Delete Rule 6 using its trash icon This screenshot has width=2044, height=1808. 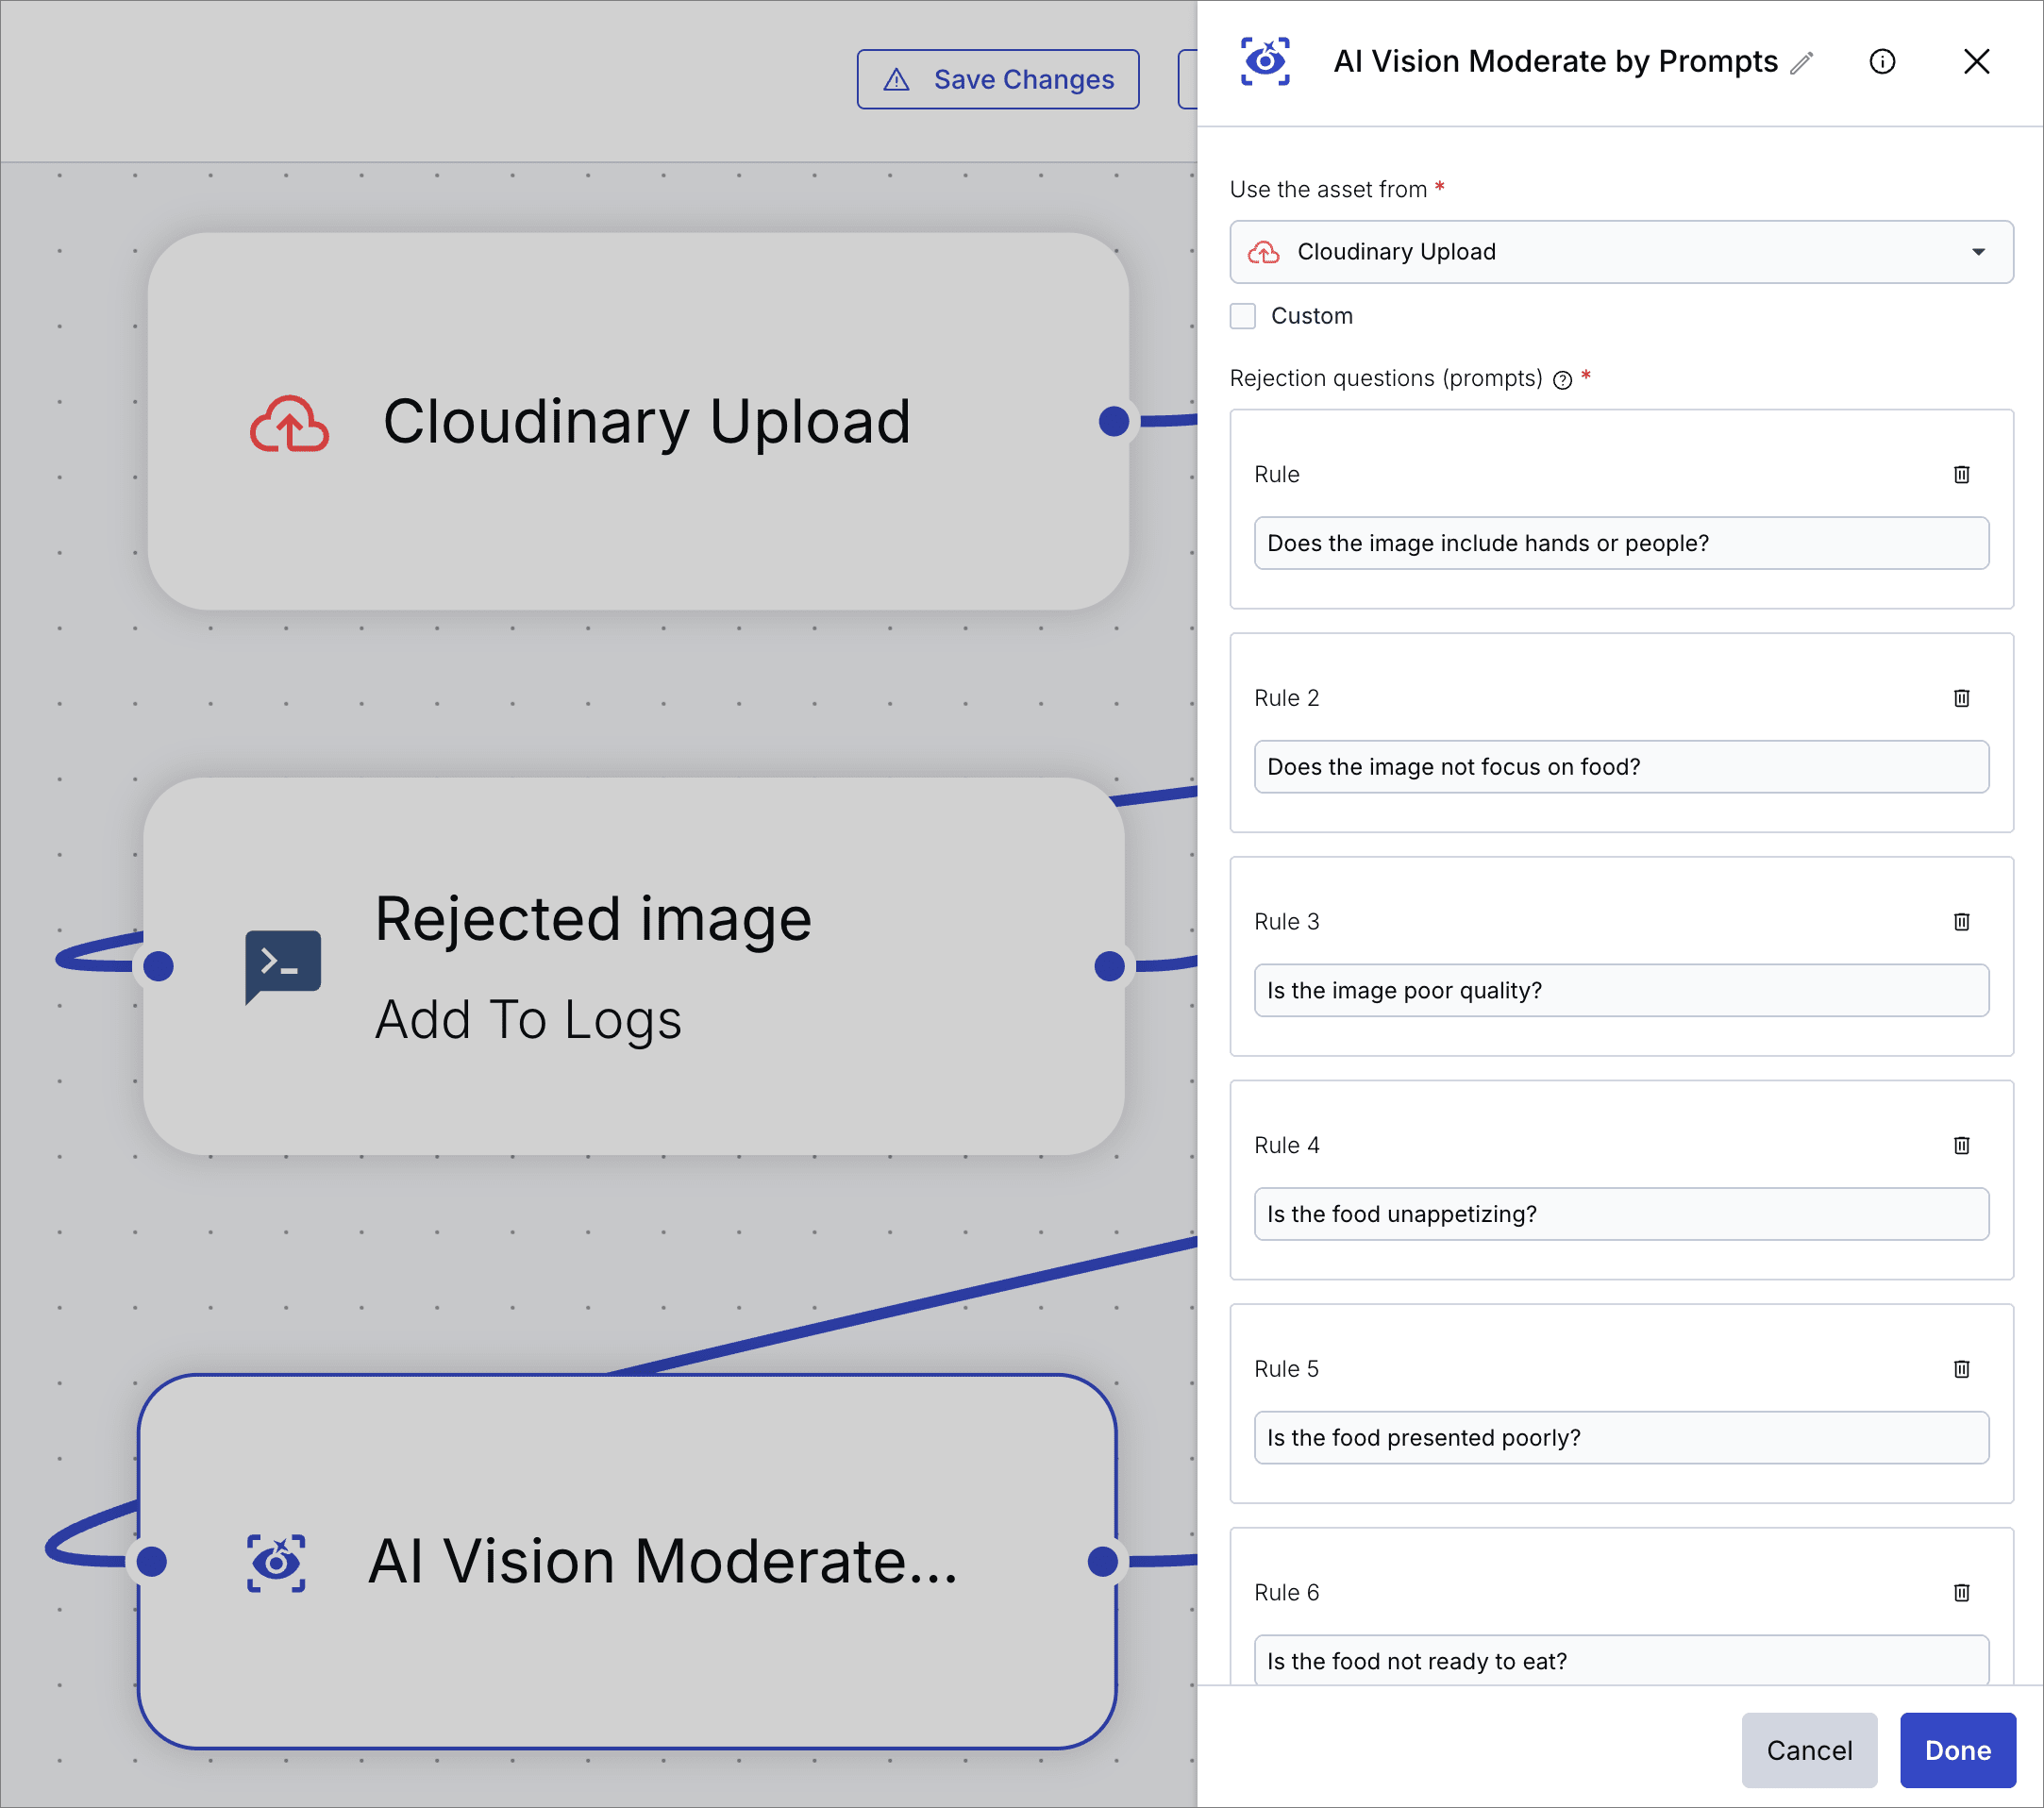point(1961,1593)
